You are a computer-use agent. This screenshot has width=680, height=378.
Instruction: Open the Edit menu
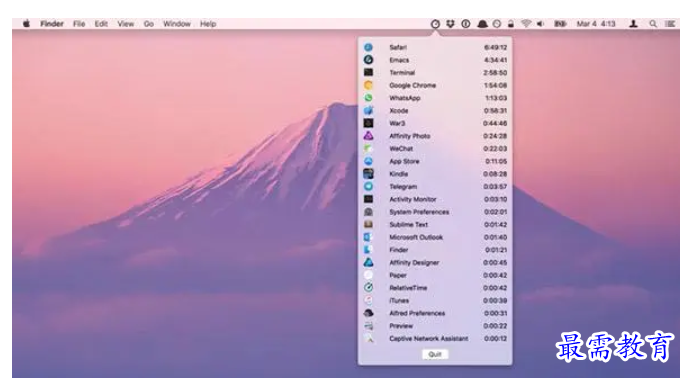point(101,24)
